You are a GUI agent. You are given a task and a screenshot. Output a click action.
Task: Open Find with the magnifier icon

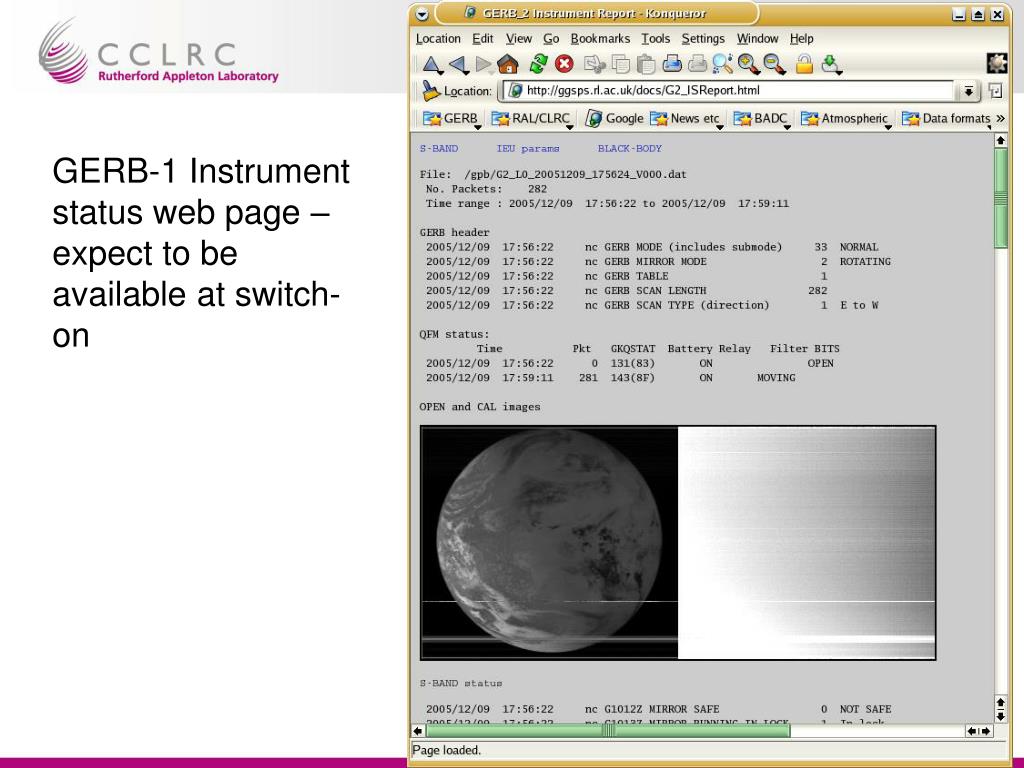pos(722,64)
